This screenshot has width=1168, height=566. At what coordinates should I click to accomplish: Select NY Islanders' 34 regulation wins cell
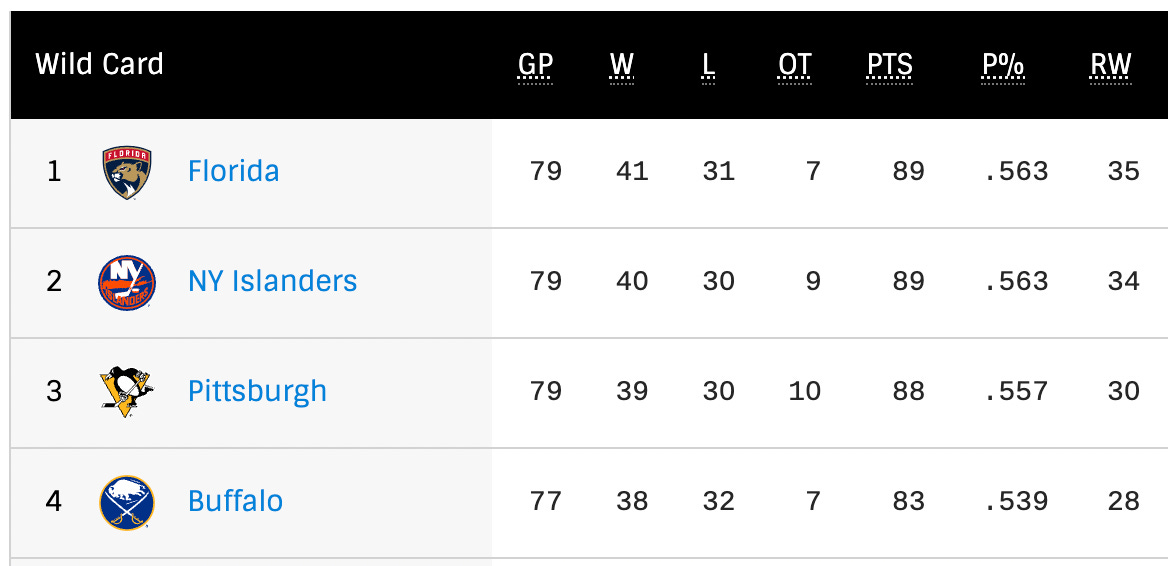[1123, 281]
